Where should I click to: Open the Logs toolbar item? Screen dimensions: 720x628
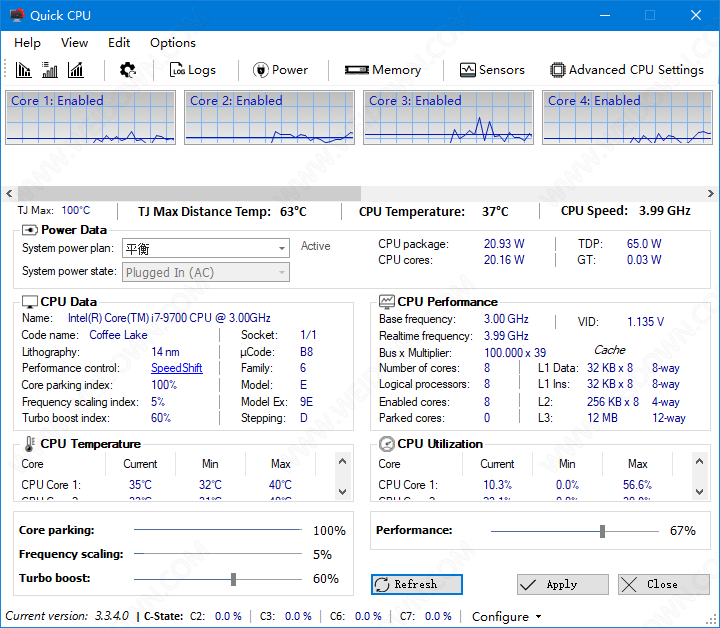[193, 70]
